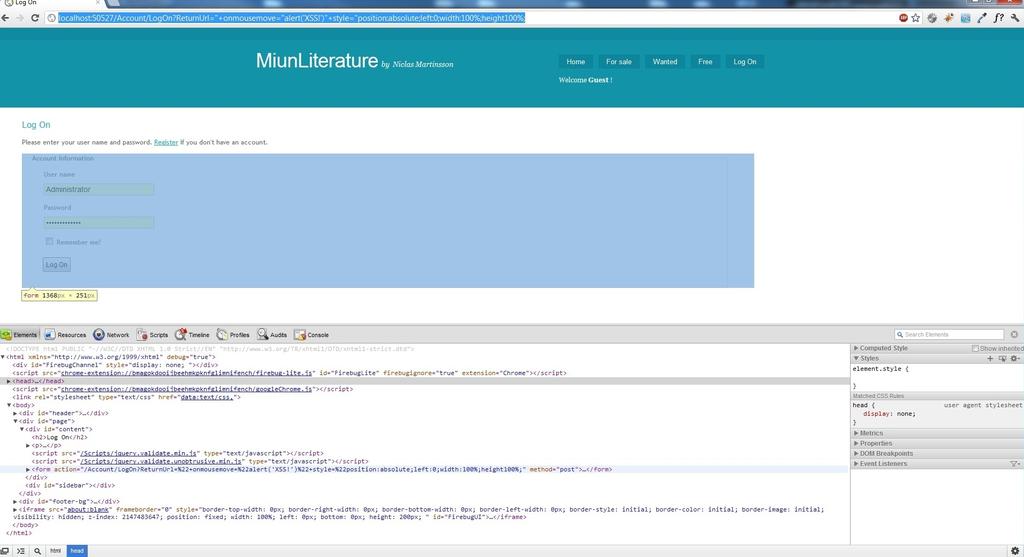
Task: Switch to the Resources panel
Action: click(65, 335)
